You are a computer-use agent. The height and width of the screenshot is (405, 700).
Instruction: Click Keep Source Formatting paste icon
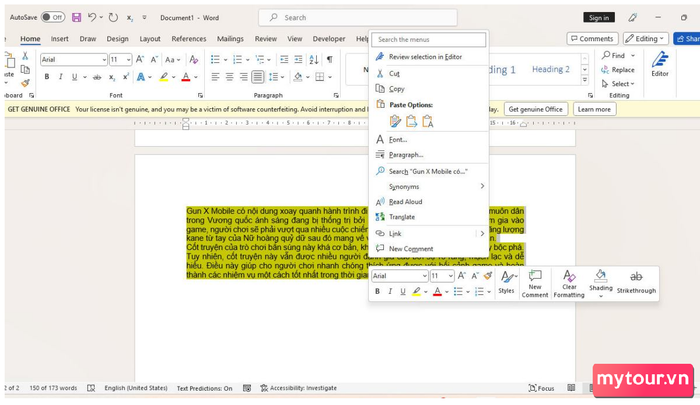click(395, 121)
